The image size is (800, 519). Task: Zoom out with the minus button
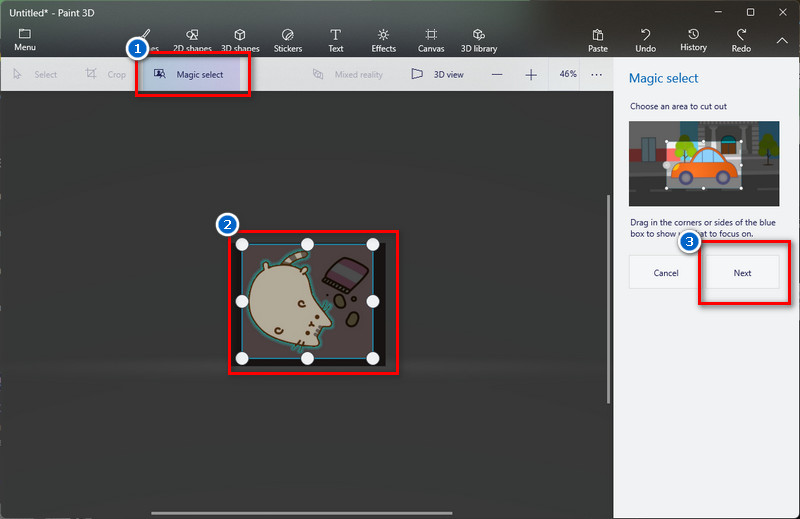(497, 75)
